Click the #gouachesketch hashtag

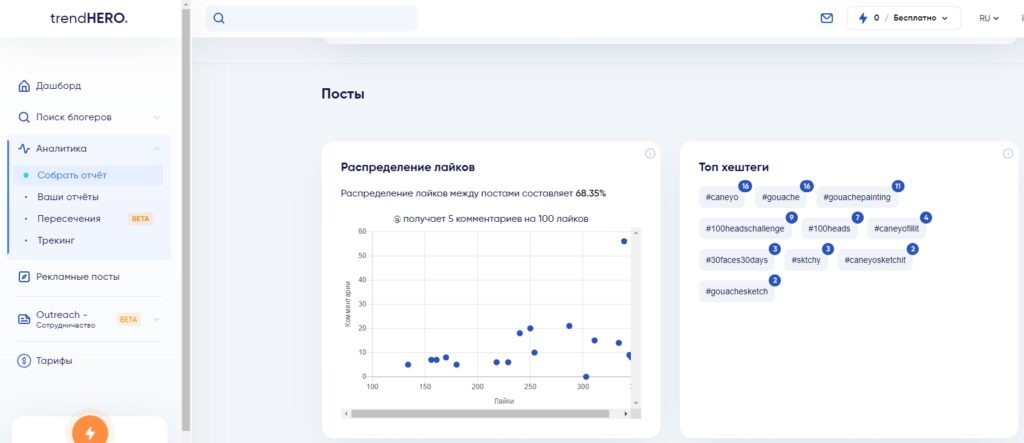737,291
